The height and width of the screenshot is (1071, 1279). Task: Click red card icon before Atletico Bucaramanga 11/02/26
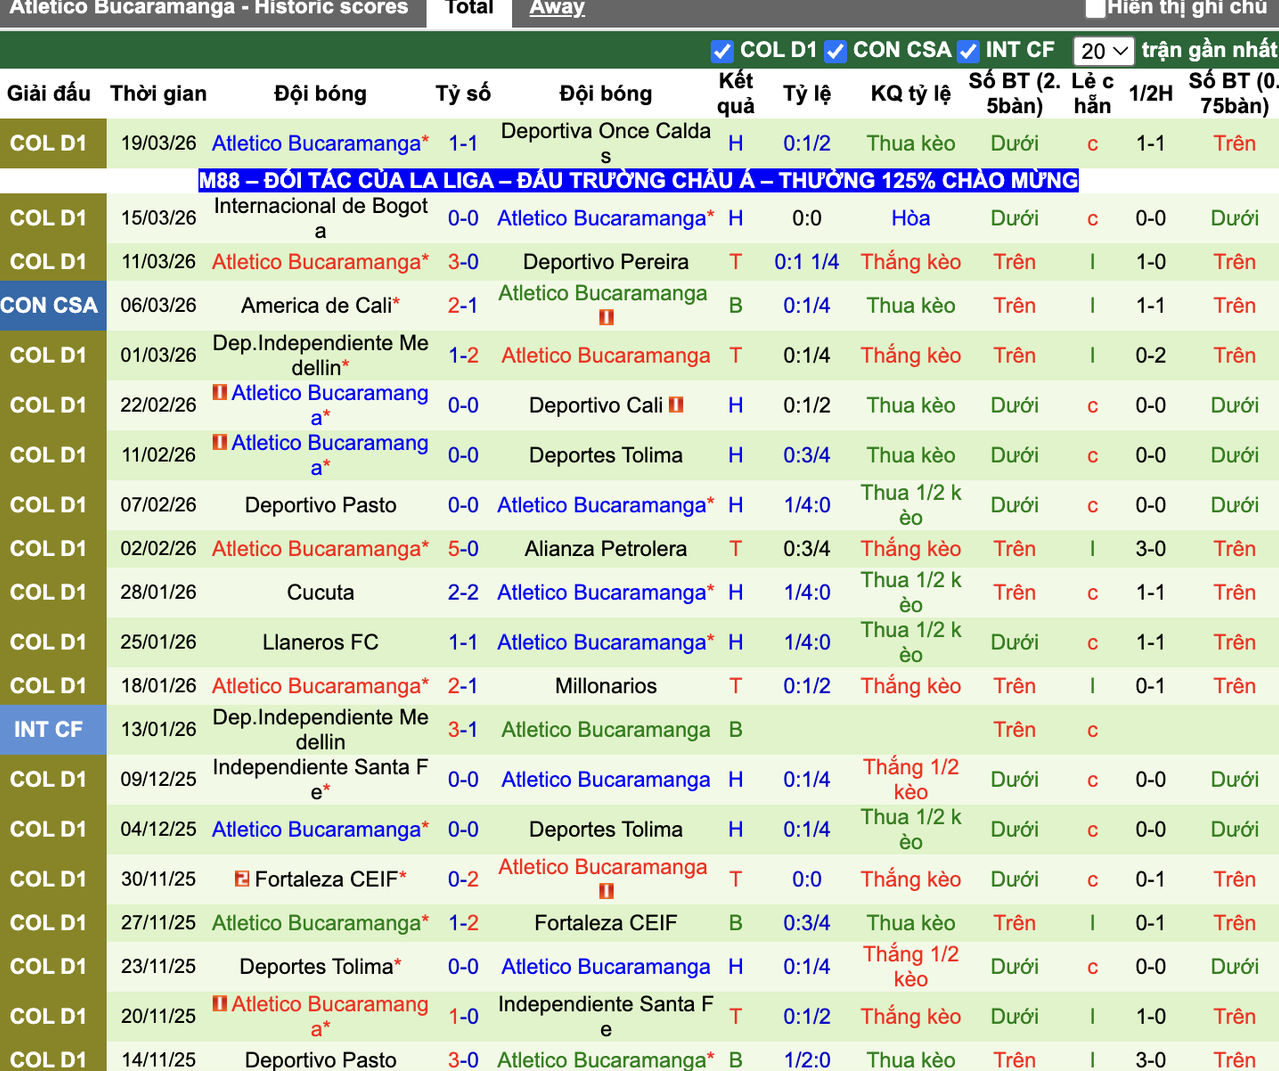(x=220, y=442)
